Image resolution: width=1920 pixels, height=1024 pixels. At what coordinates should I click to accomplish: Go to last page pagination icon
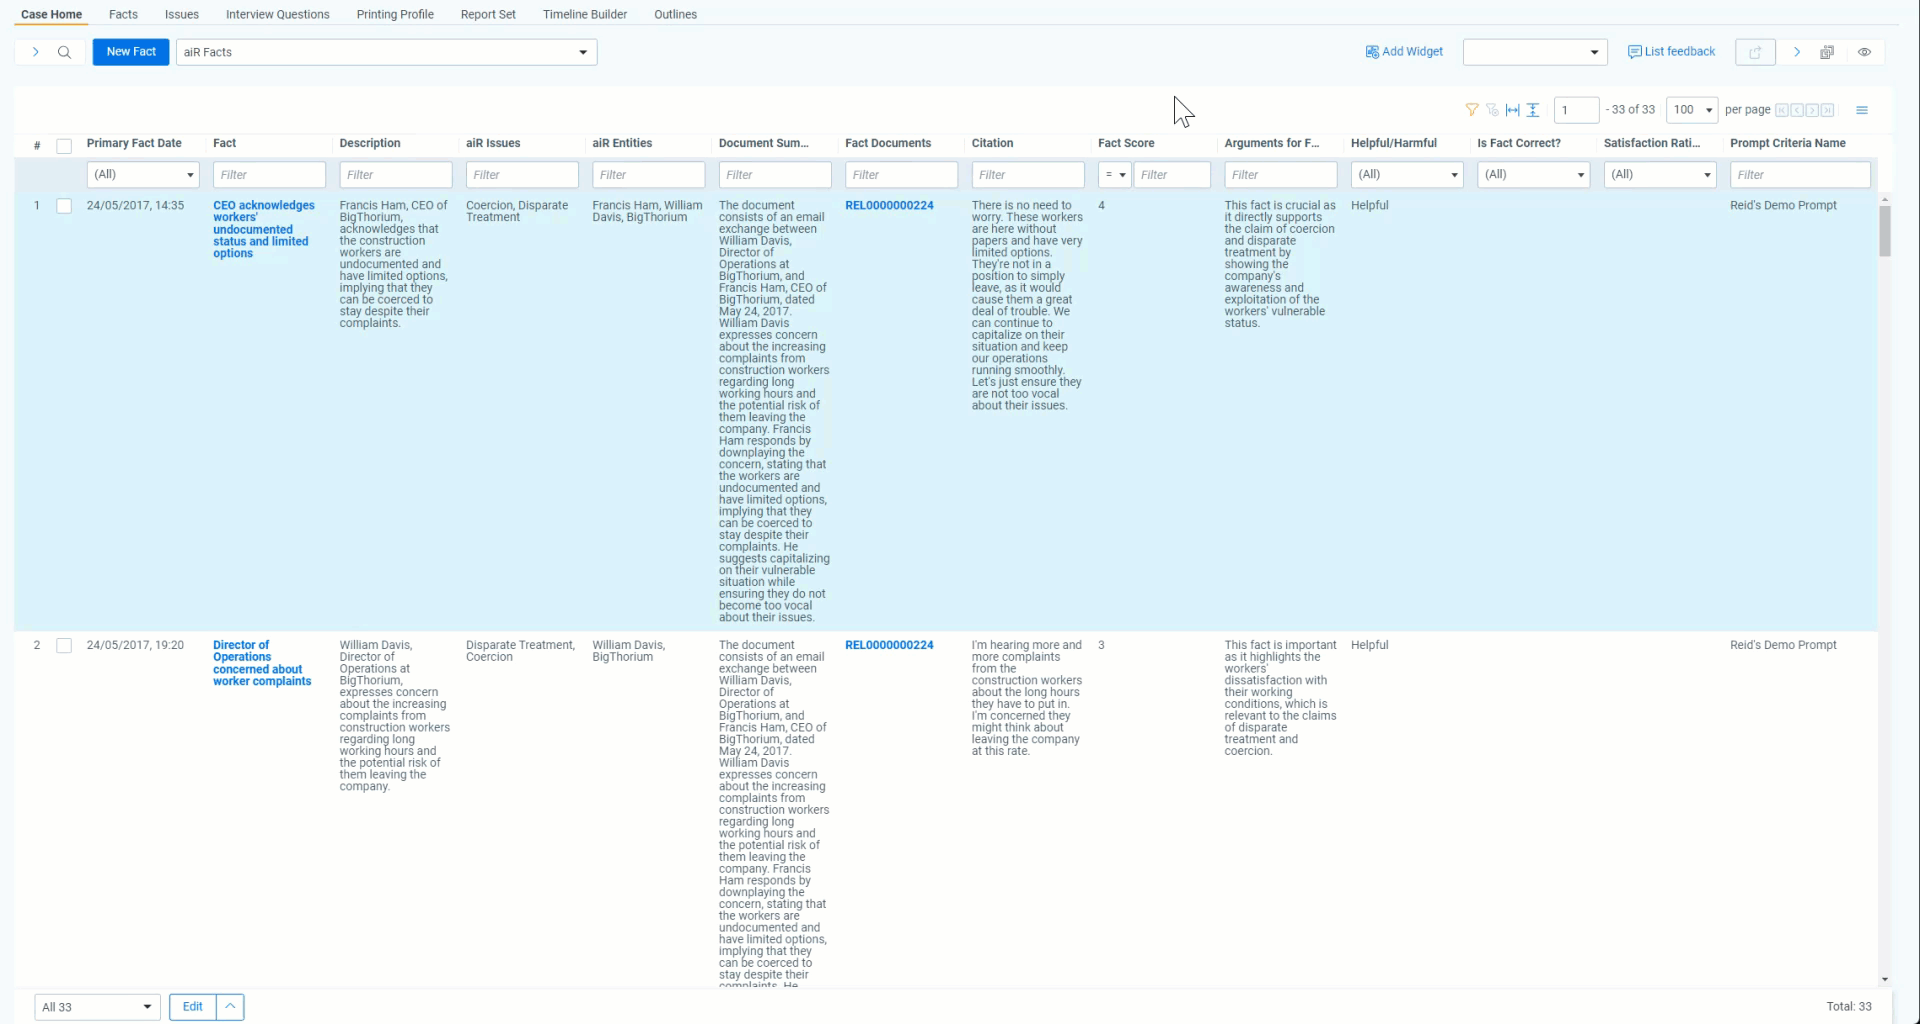pos(1827,110)
